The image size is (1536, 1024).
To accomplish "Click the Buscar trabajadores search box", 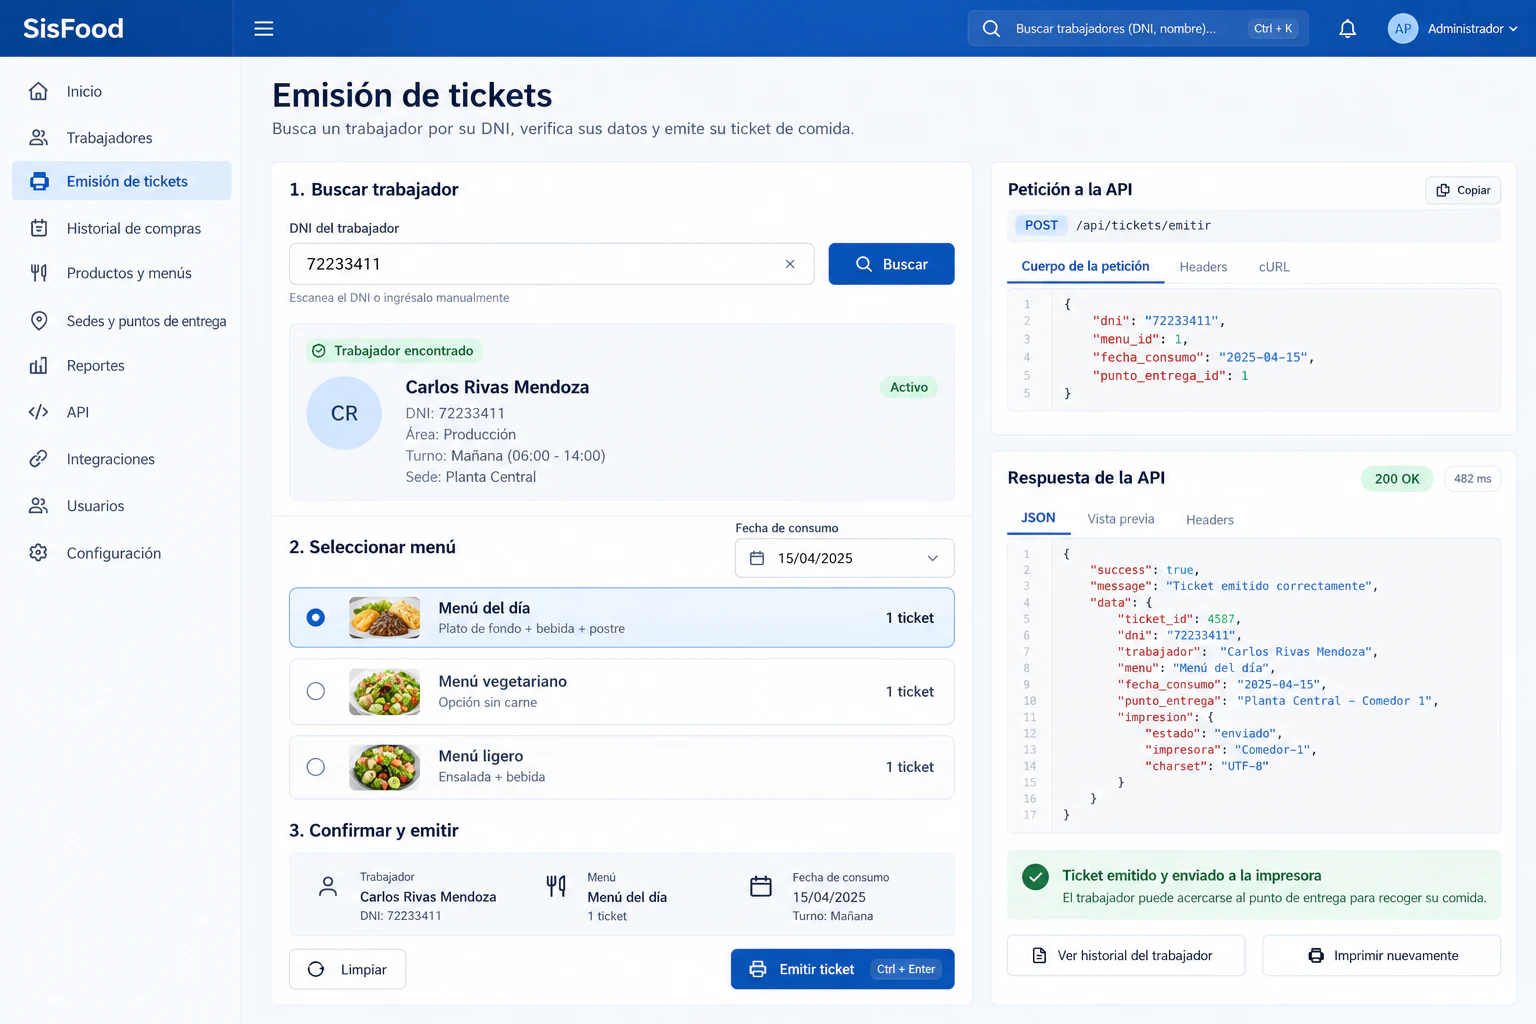I will (x=1138, y=29).
